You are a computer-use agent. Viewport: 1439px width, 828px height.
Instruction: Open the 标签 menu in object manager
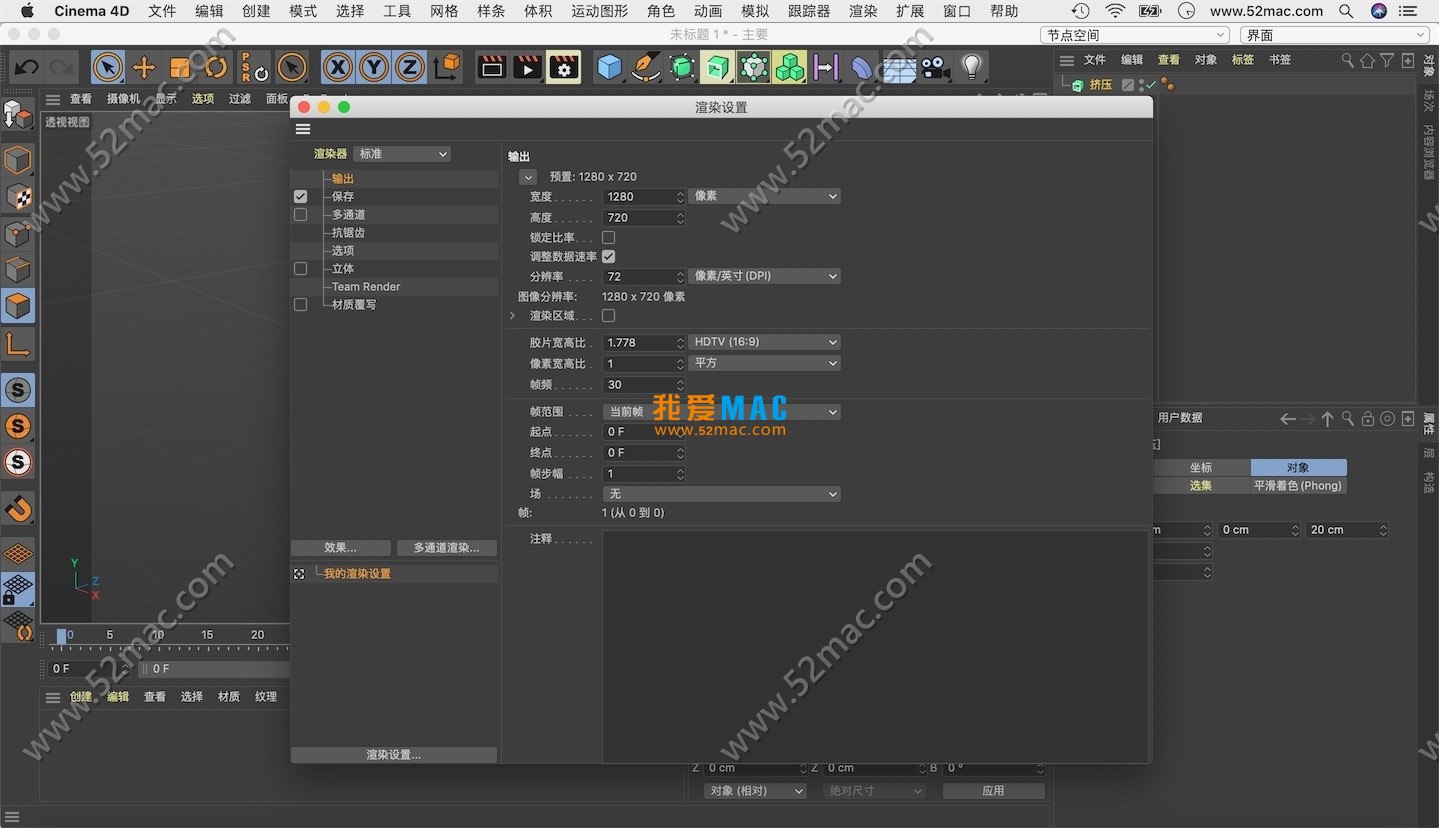tap(1243, 60)
